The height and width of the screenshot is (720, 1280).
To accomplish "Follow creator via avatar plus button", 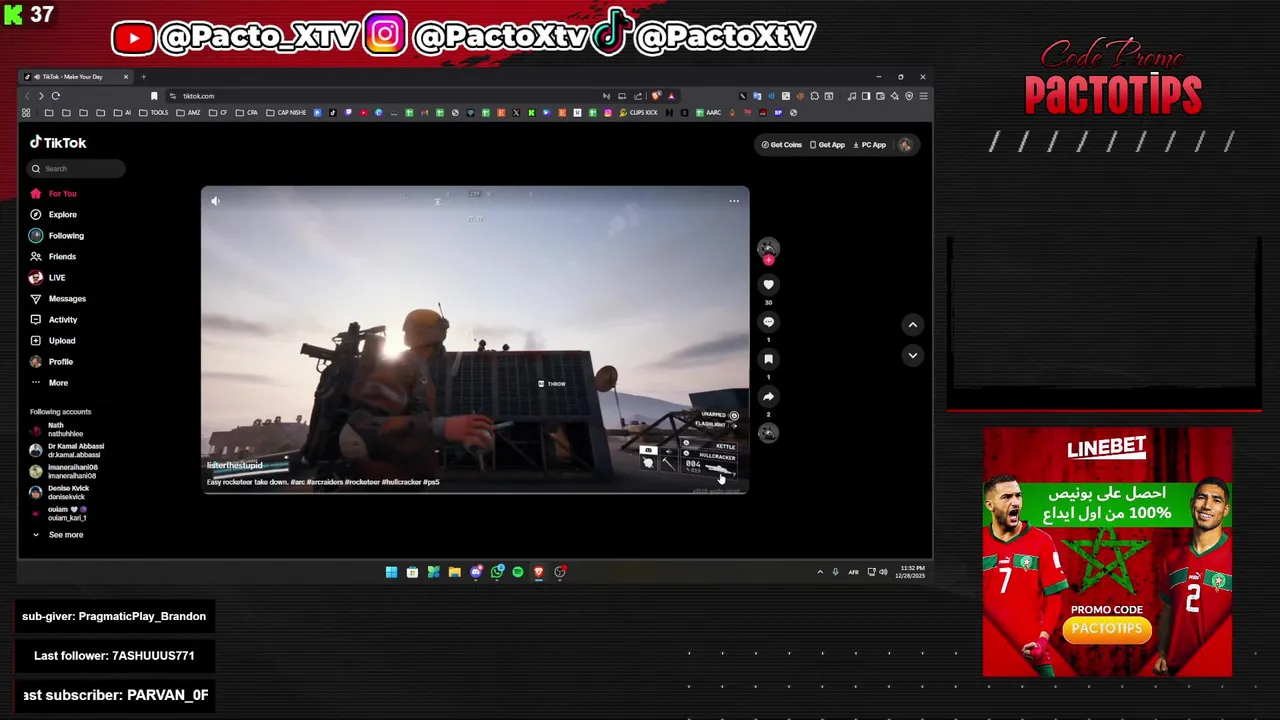I will (768, 260).
